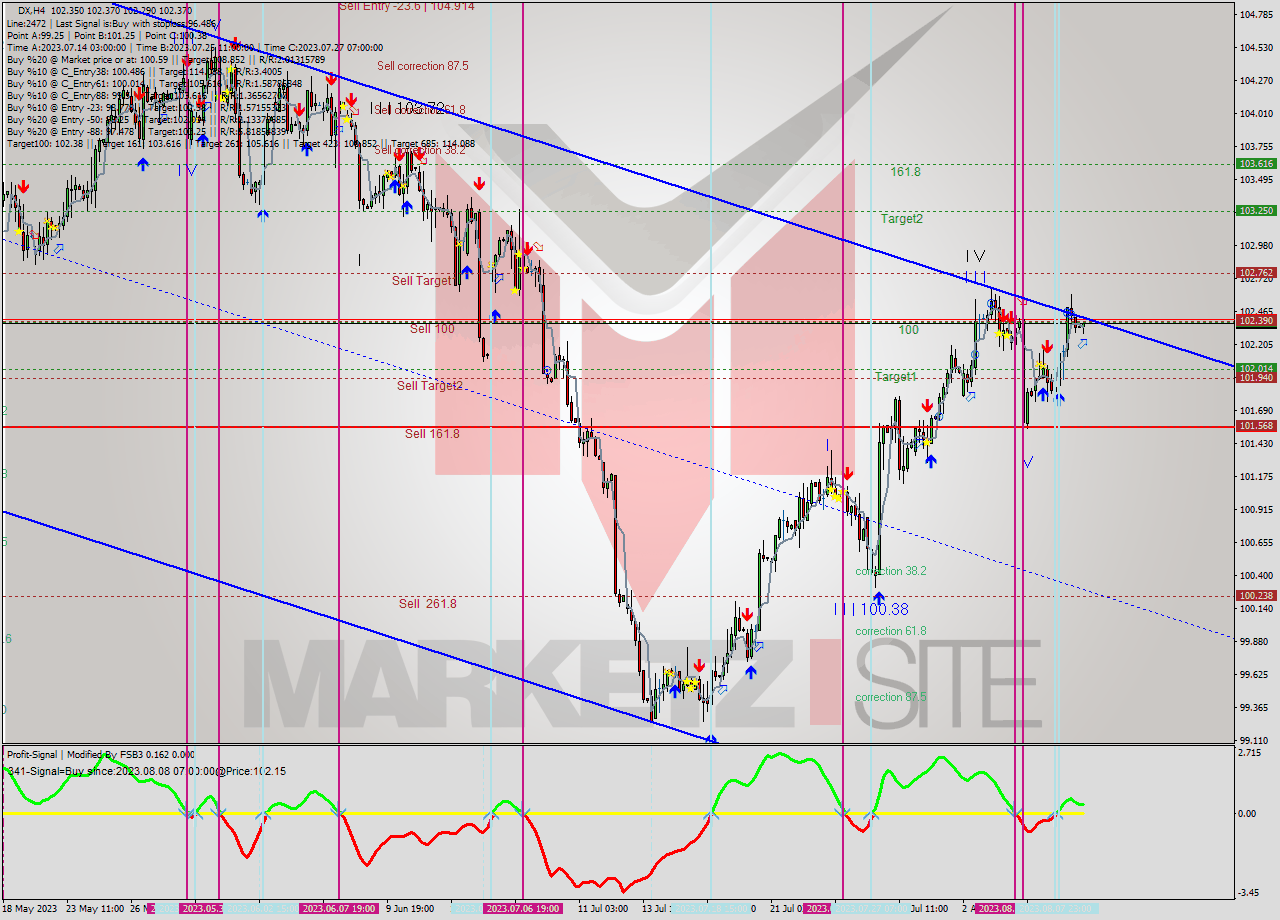1280x920 pixels.
Task: Click the '18 May 2023' time axis label
Action: tap(31, 908)
